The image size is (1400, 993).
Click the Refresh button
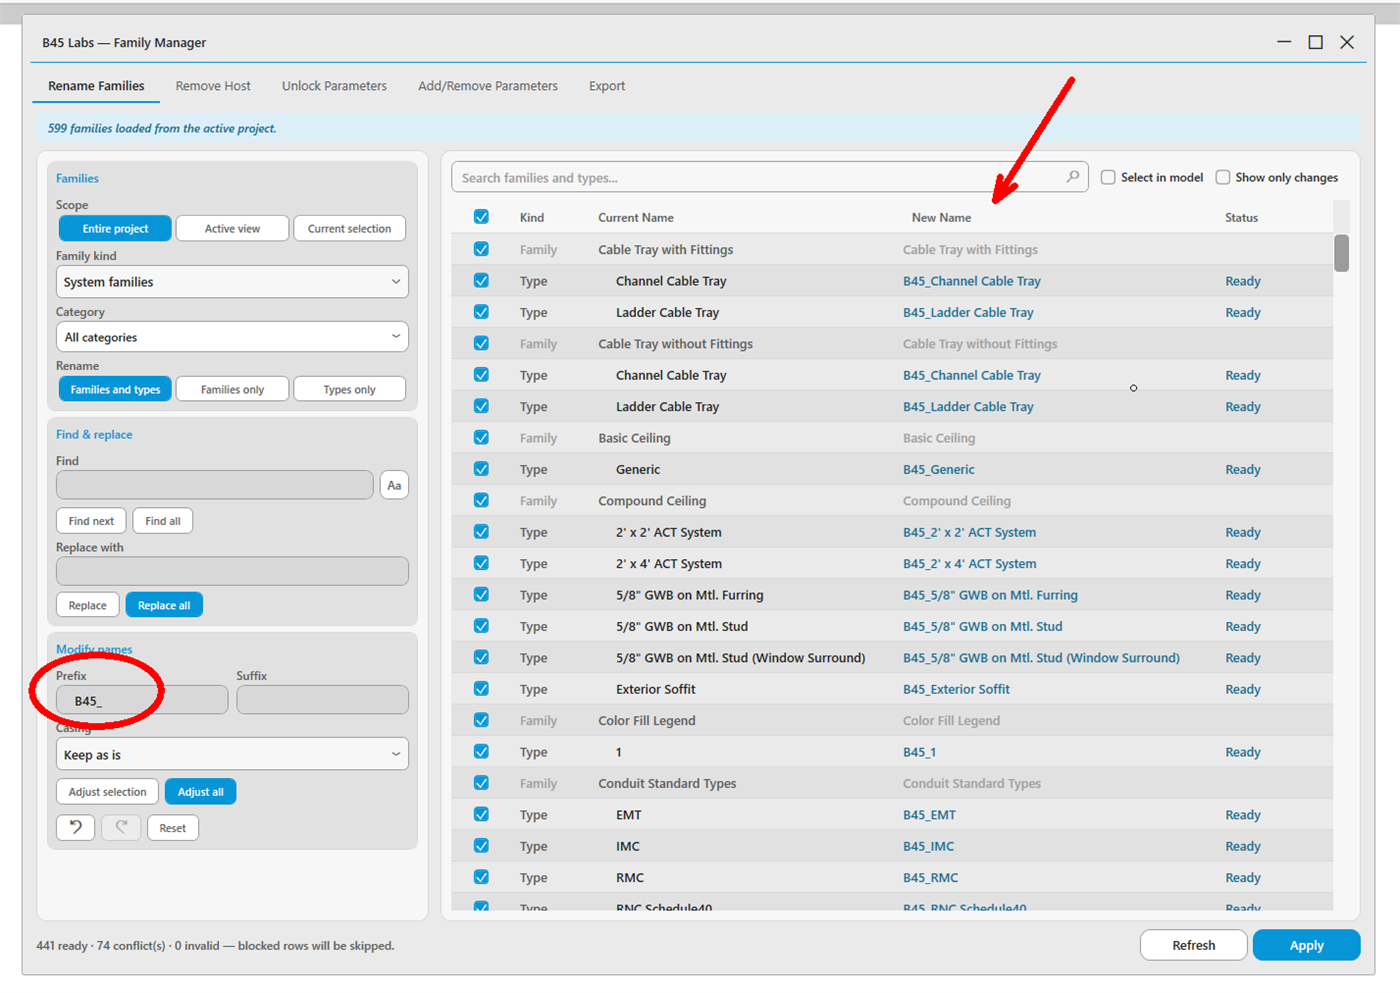[1194, 945]
